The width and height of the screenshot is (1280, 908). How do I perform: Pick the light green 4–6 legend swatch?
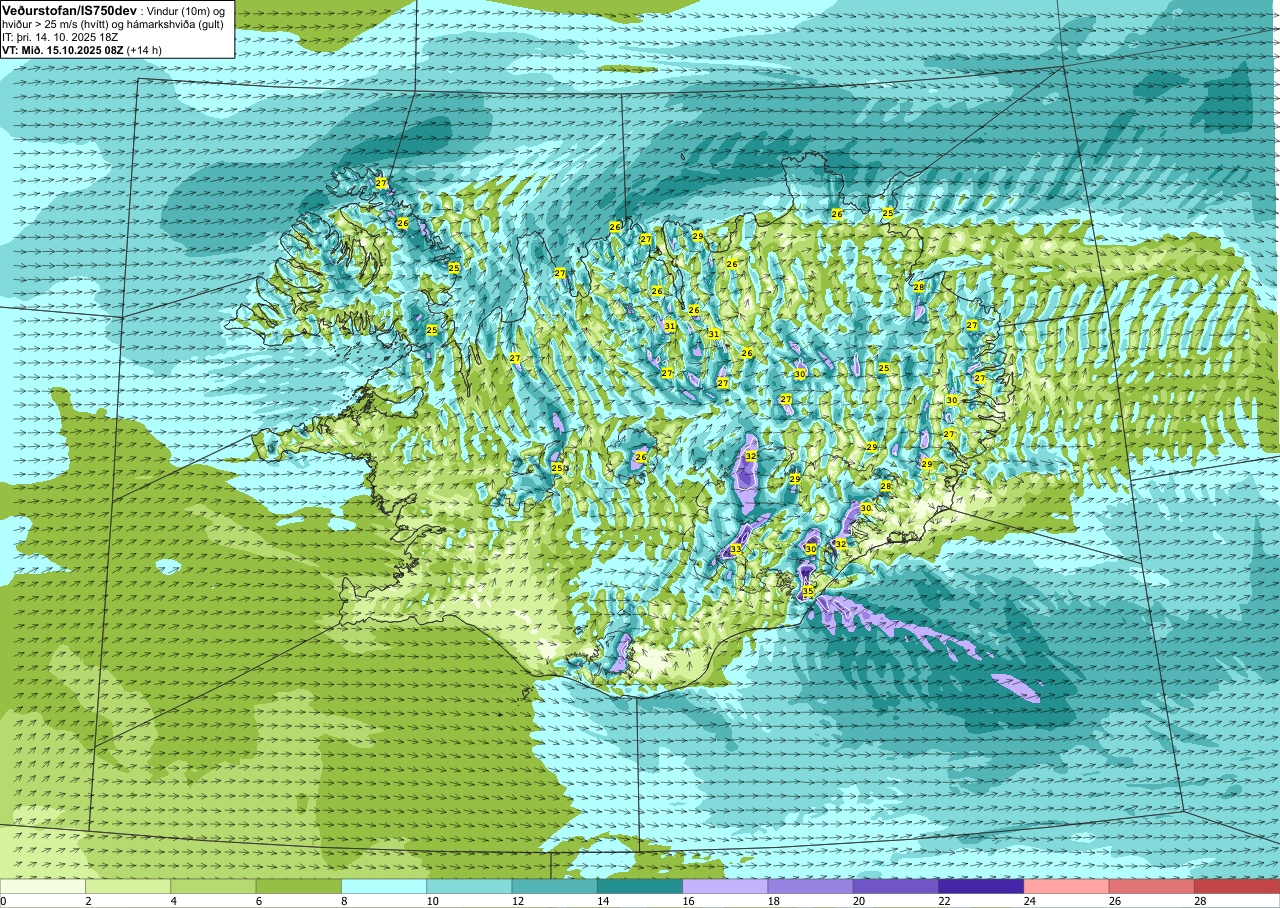coord(213,886)
